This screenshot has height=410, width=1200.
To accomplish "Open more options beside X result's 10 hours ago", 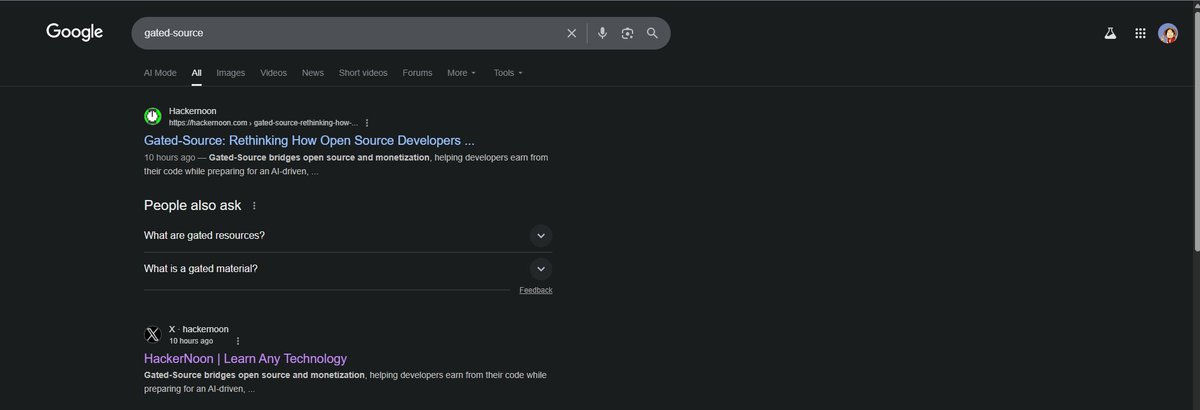I will [237, 341].
